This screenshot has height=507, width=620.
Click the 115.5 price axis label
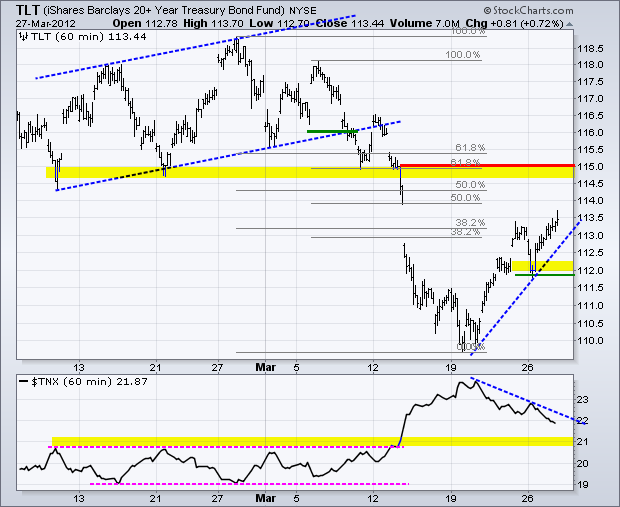coord(590,150)
